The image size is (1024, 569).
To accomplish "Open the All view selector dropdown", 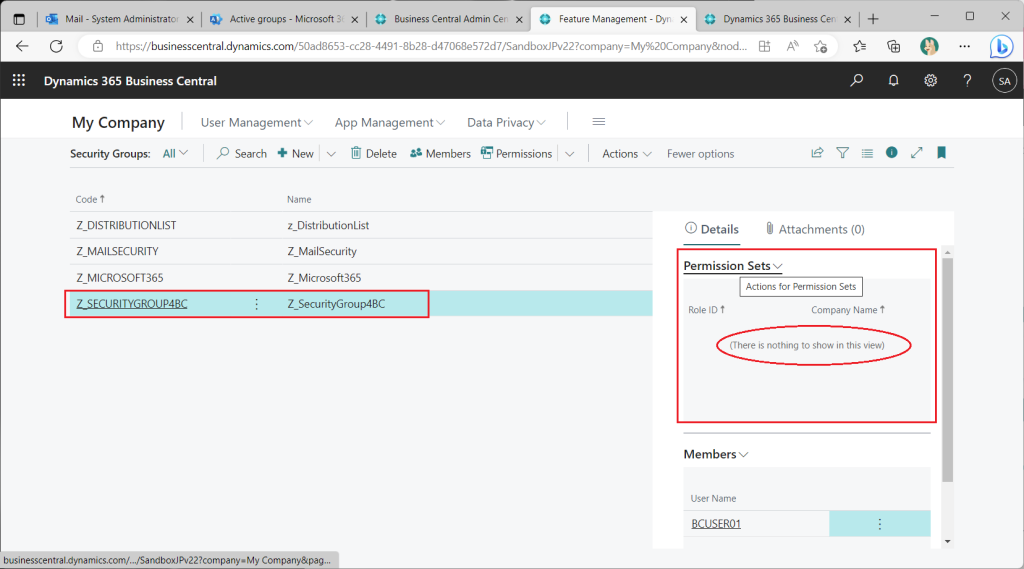I will (x=175, y=154).
